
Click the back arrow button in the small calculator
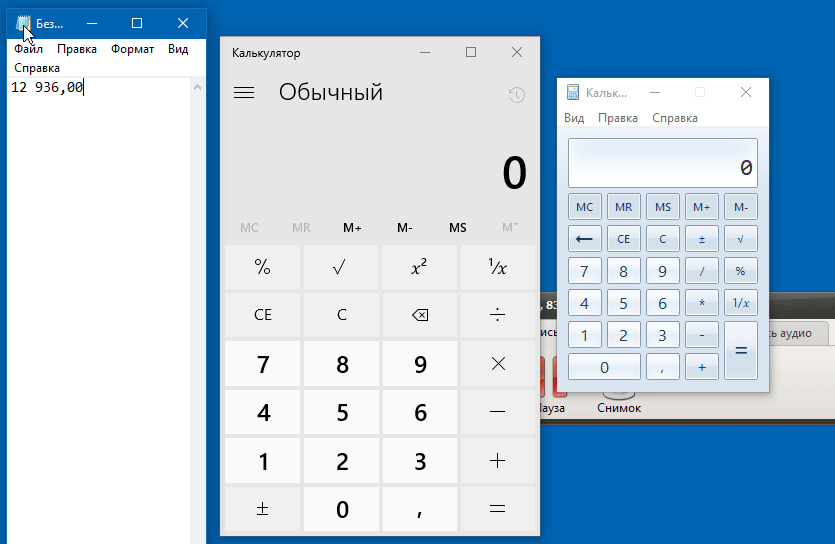585,239
